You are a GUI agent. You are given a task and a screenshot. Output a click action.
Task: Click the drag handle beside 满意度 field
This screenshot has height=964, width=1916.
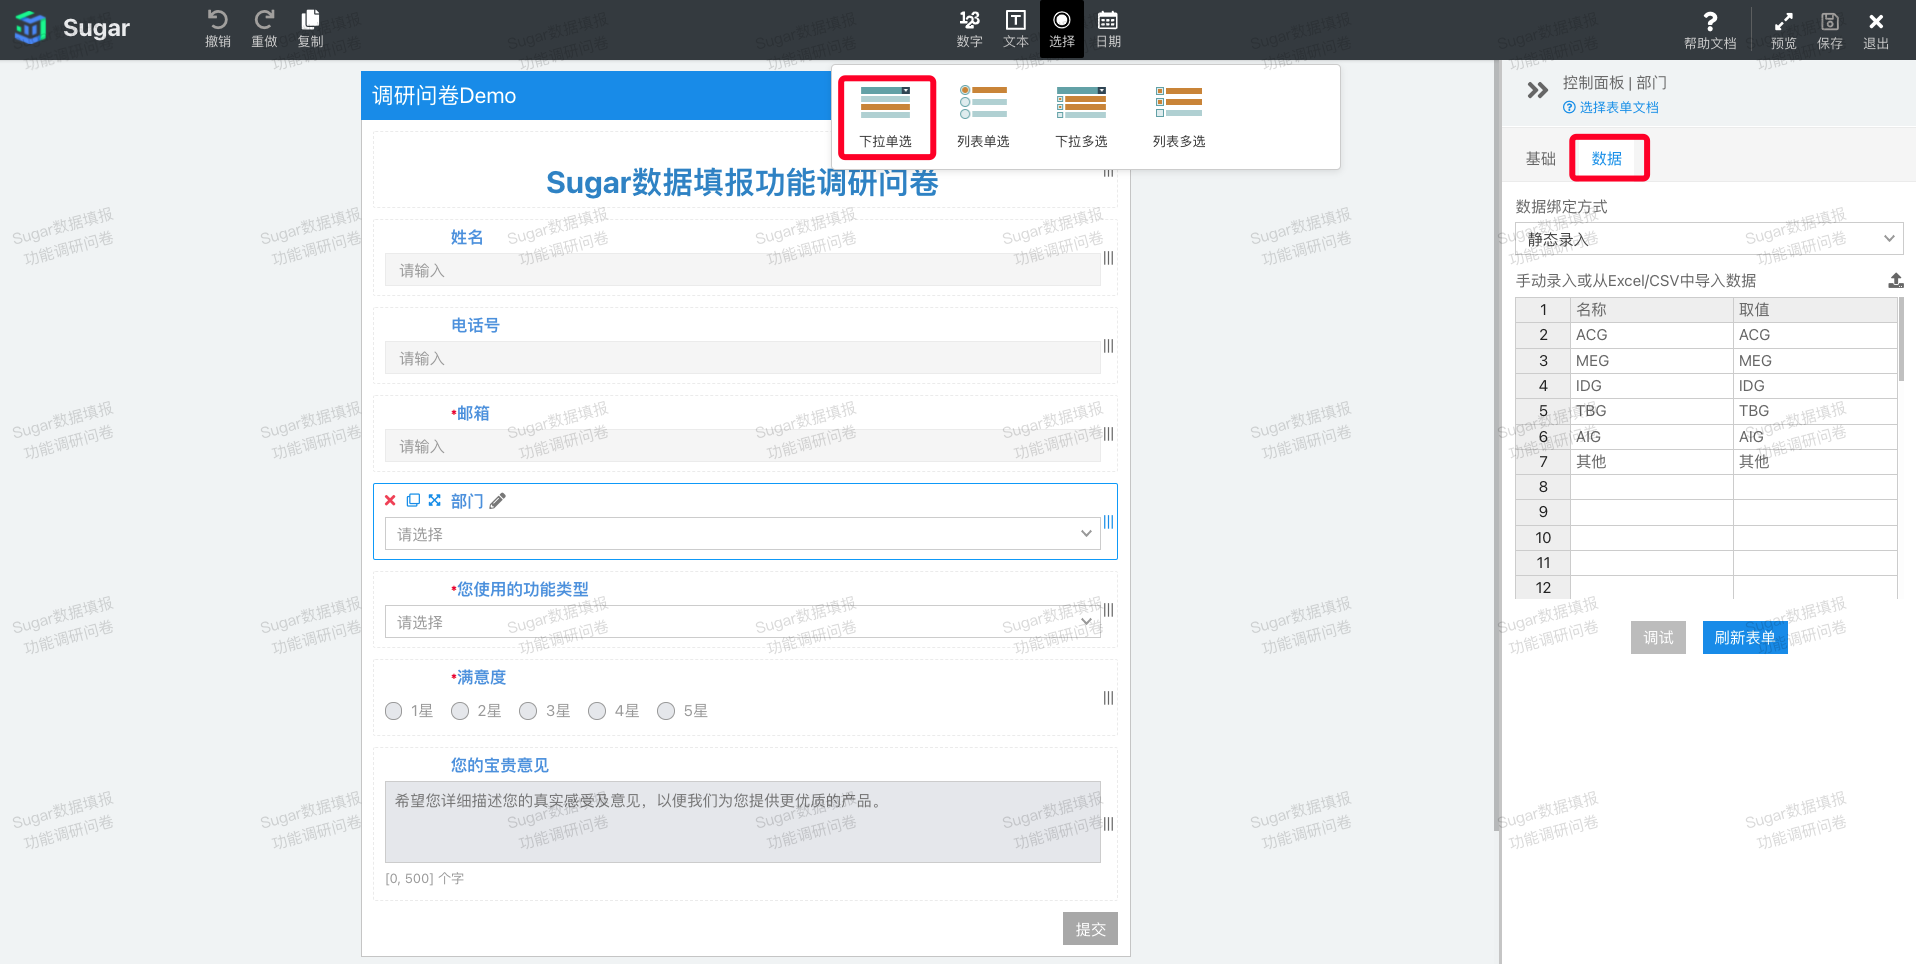(x=1108, y=698)
